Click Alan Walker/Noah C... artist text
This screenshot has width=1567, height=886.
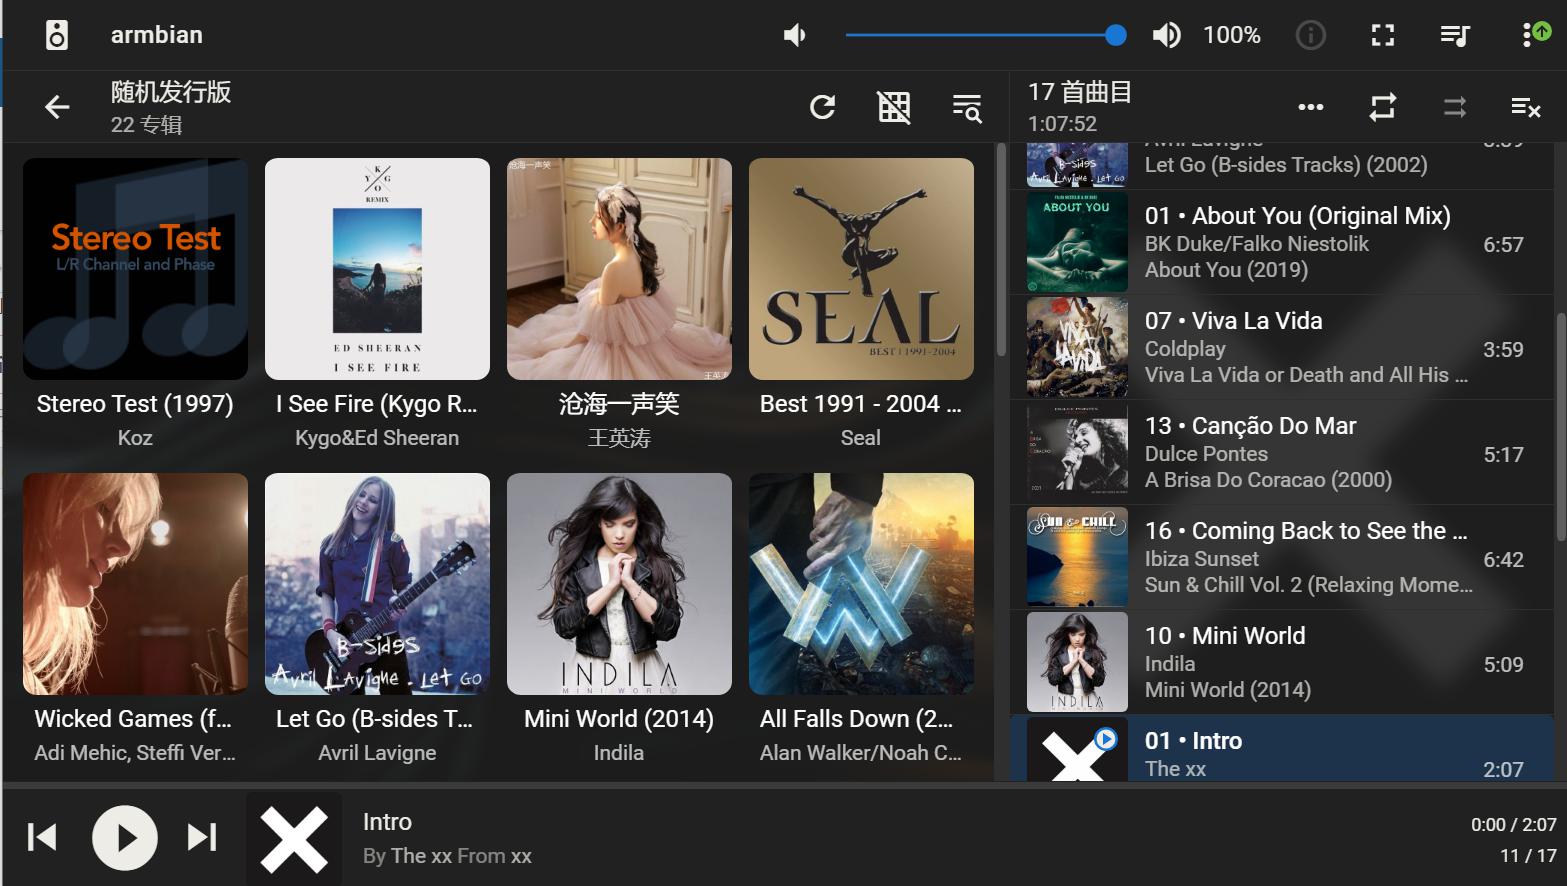[x=861, y=753]
